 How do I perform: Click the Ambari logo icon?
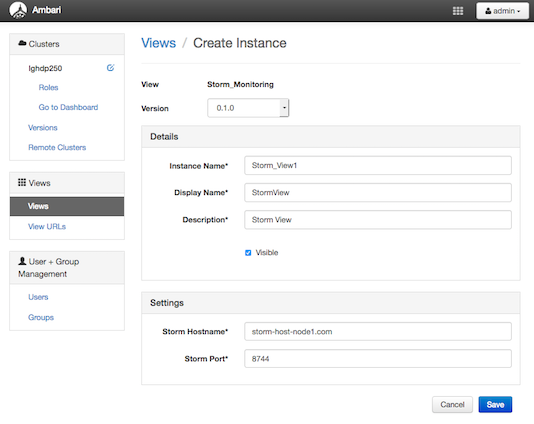click(x=18, y=10)
